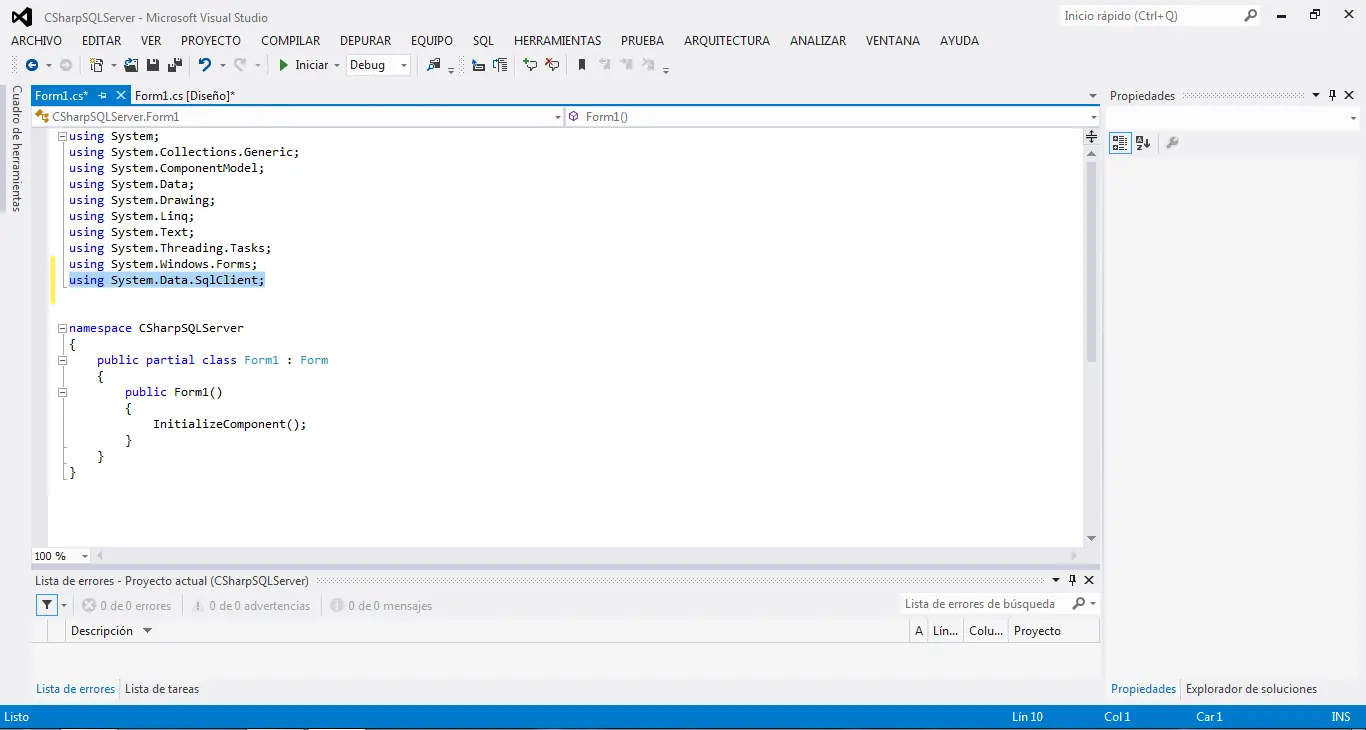Collapse the Form1 class block
The image size is (1366, 730).
click(62, 360)
